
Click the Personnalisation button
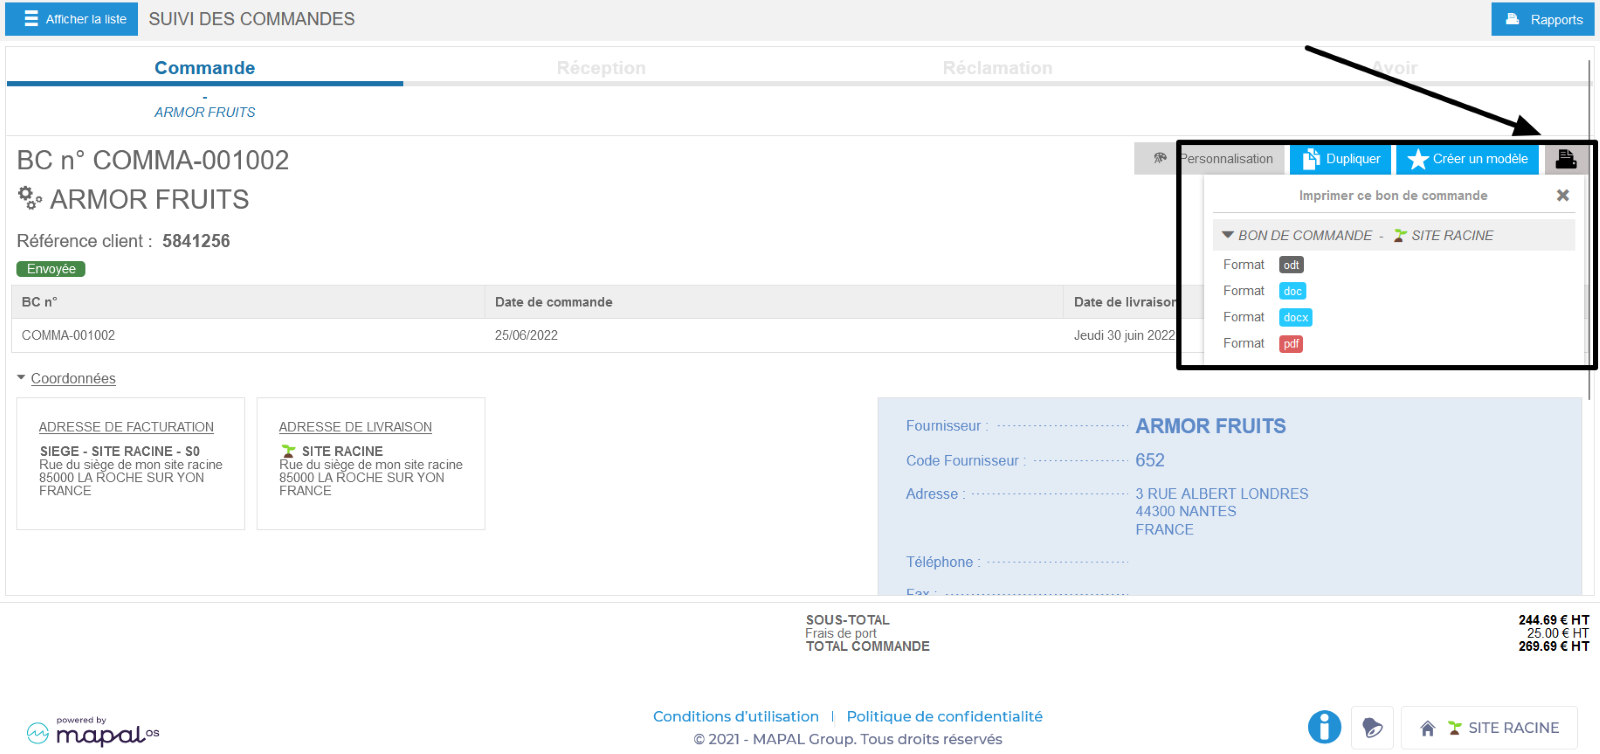(x=1210, y=159)
